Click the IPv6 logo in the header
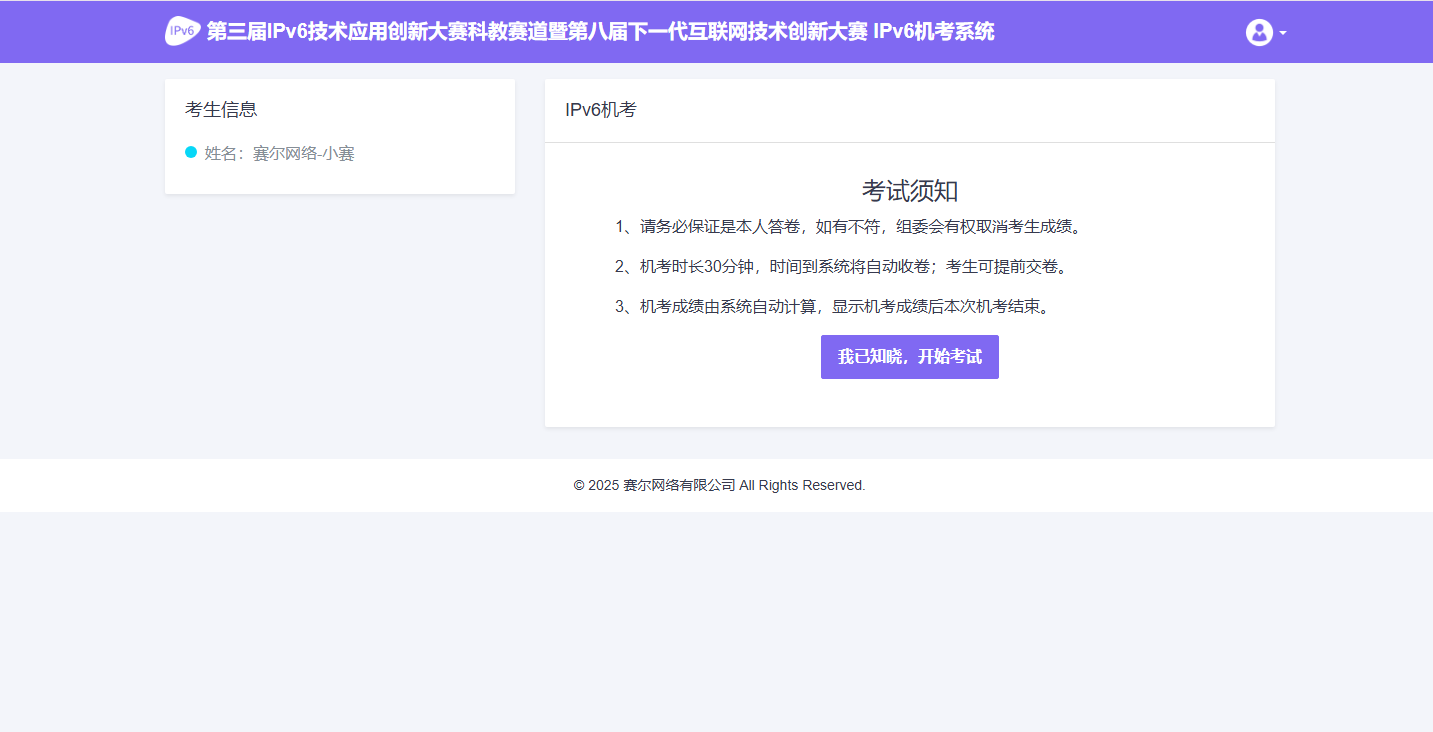 click(x=182, y=32)
